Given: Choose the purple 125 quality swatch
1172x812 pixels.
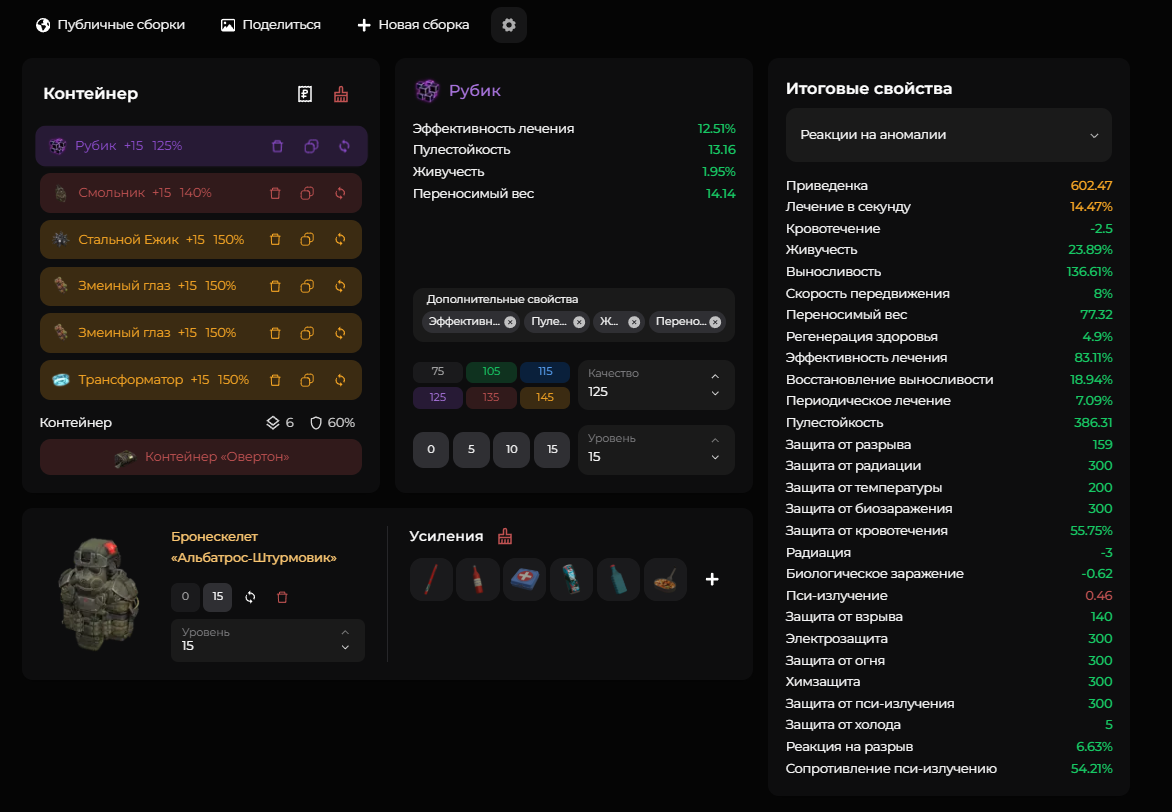Looking at the screenshot, I should coord(437,397).
